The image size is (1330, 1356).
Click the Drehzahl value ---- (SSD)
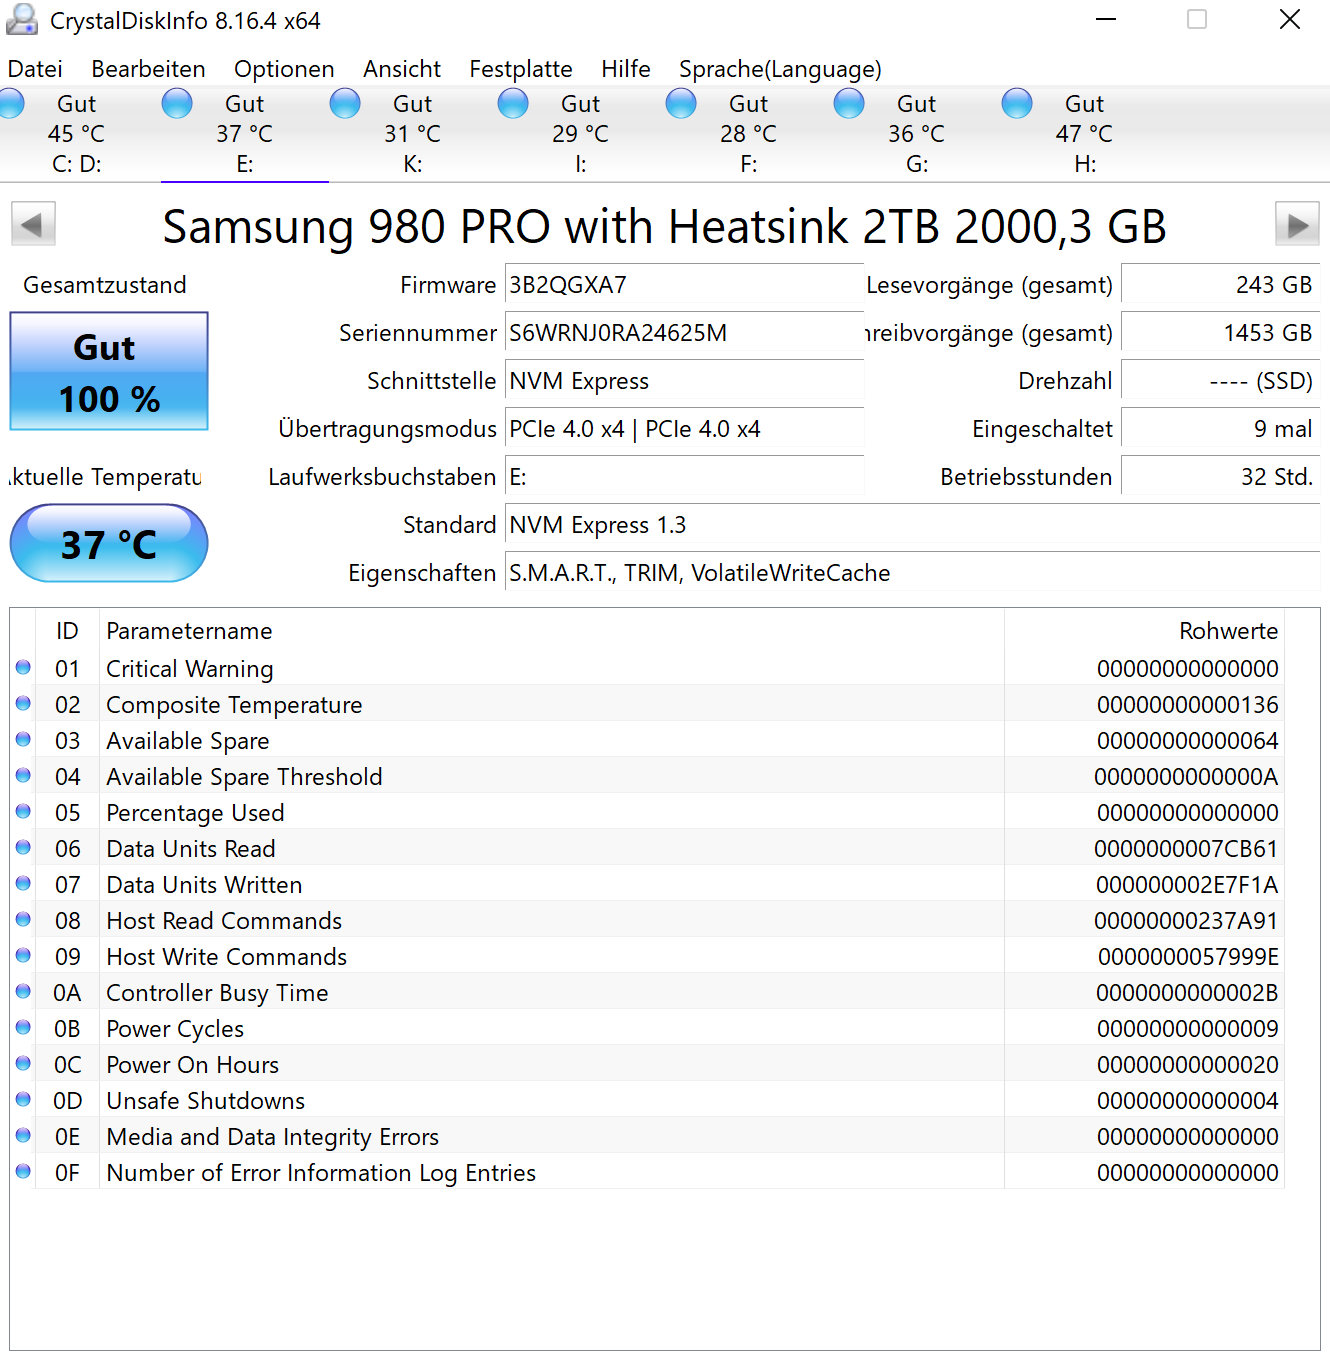pos(1221,381)
